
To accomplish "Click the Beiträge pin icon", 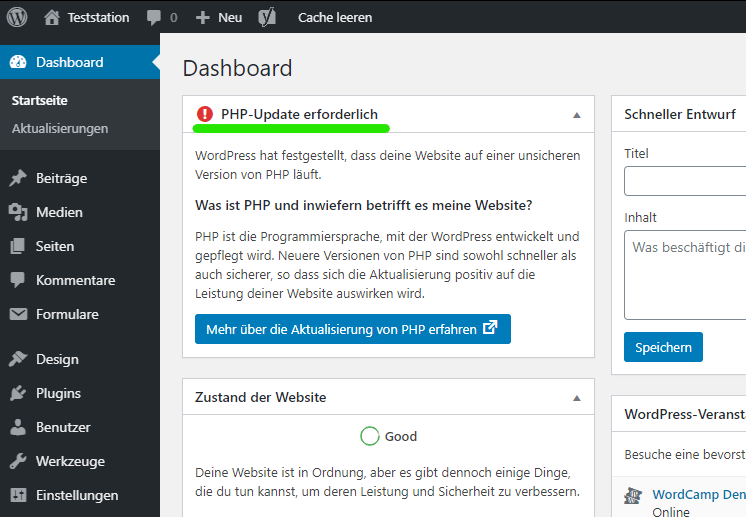I will click(x=18, y=178).
